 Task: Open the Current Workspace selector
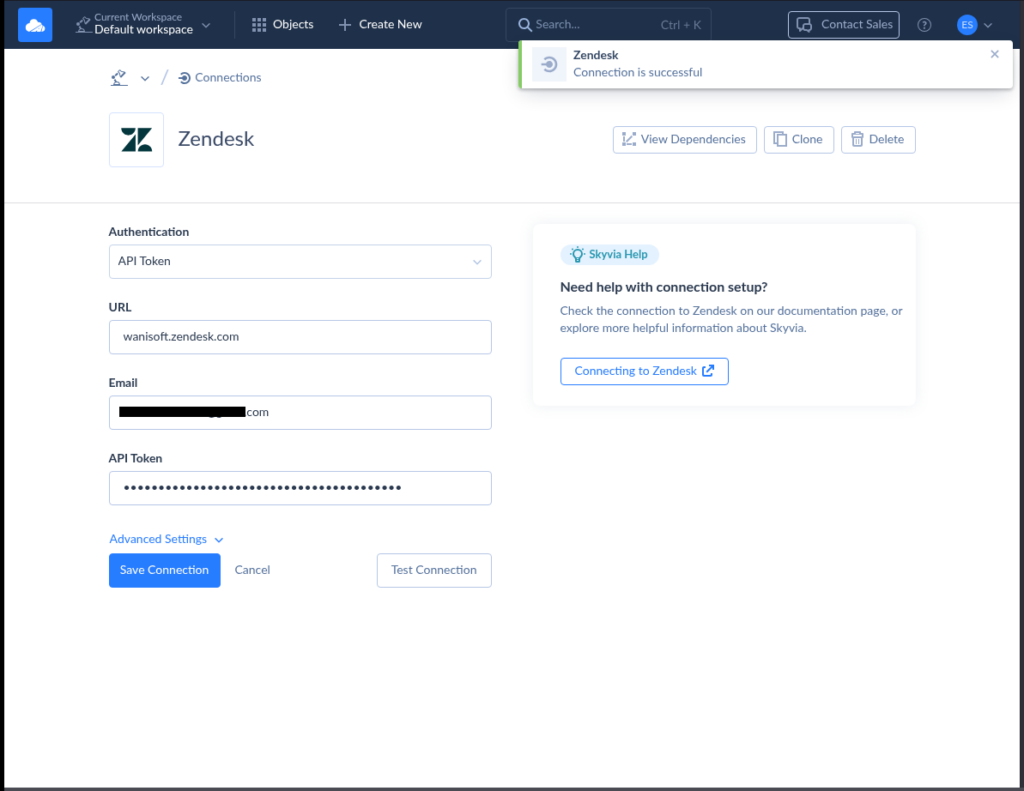(x=144, y=24)
